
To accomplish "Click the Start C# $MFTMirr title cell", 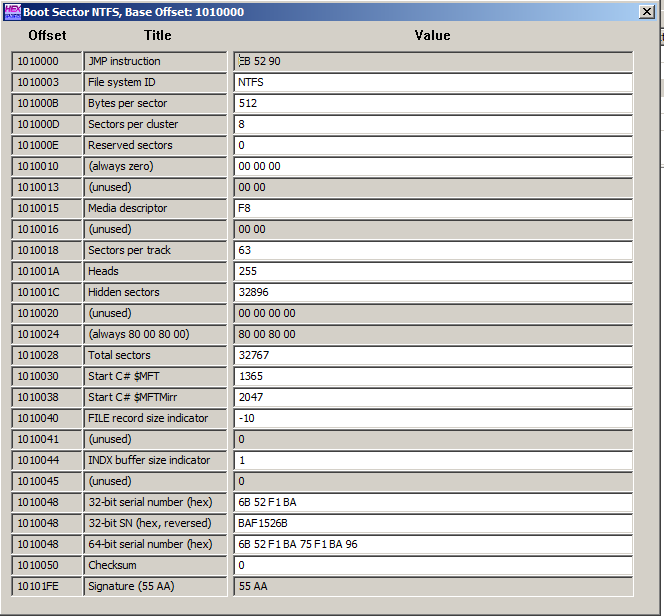I will click(155, 398).
